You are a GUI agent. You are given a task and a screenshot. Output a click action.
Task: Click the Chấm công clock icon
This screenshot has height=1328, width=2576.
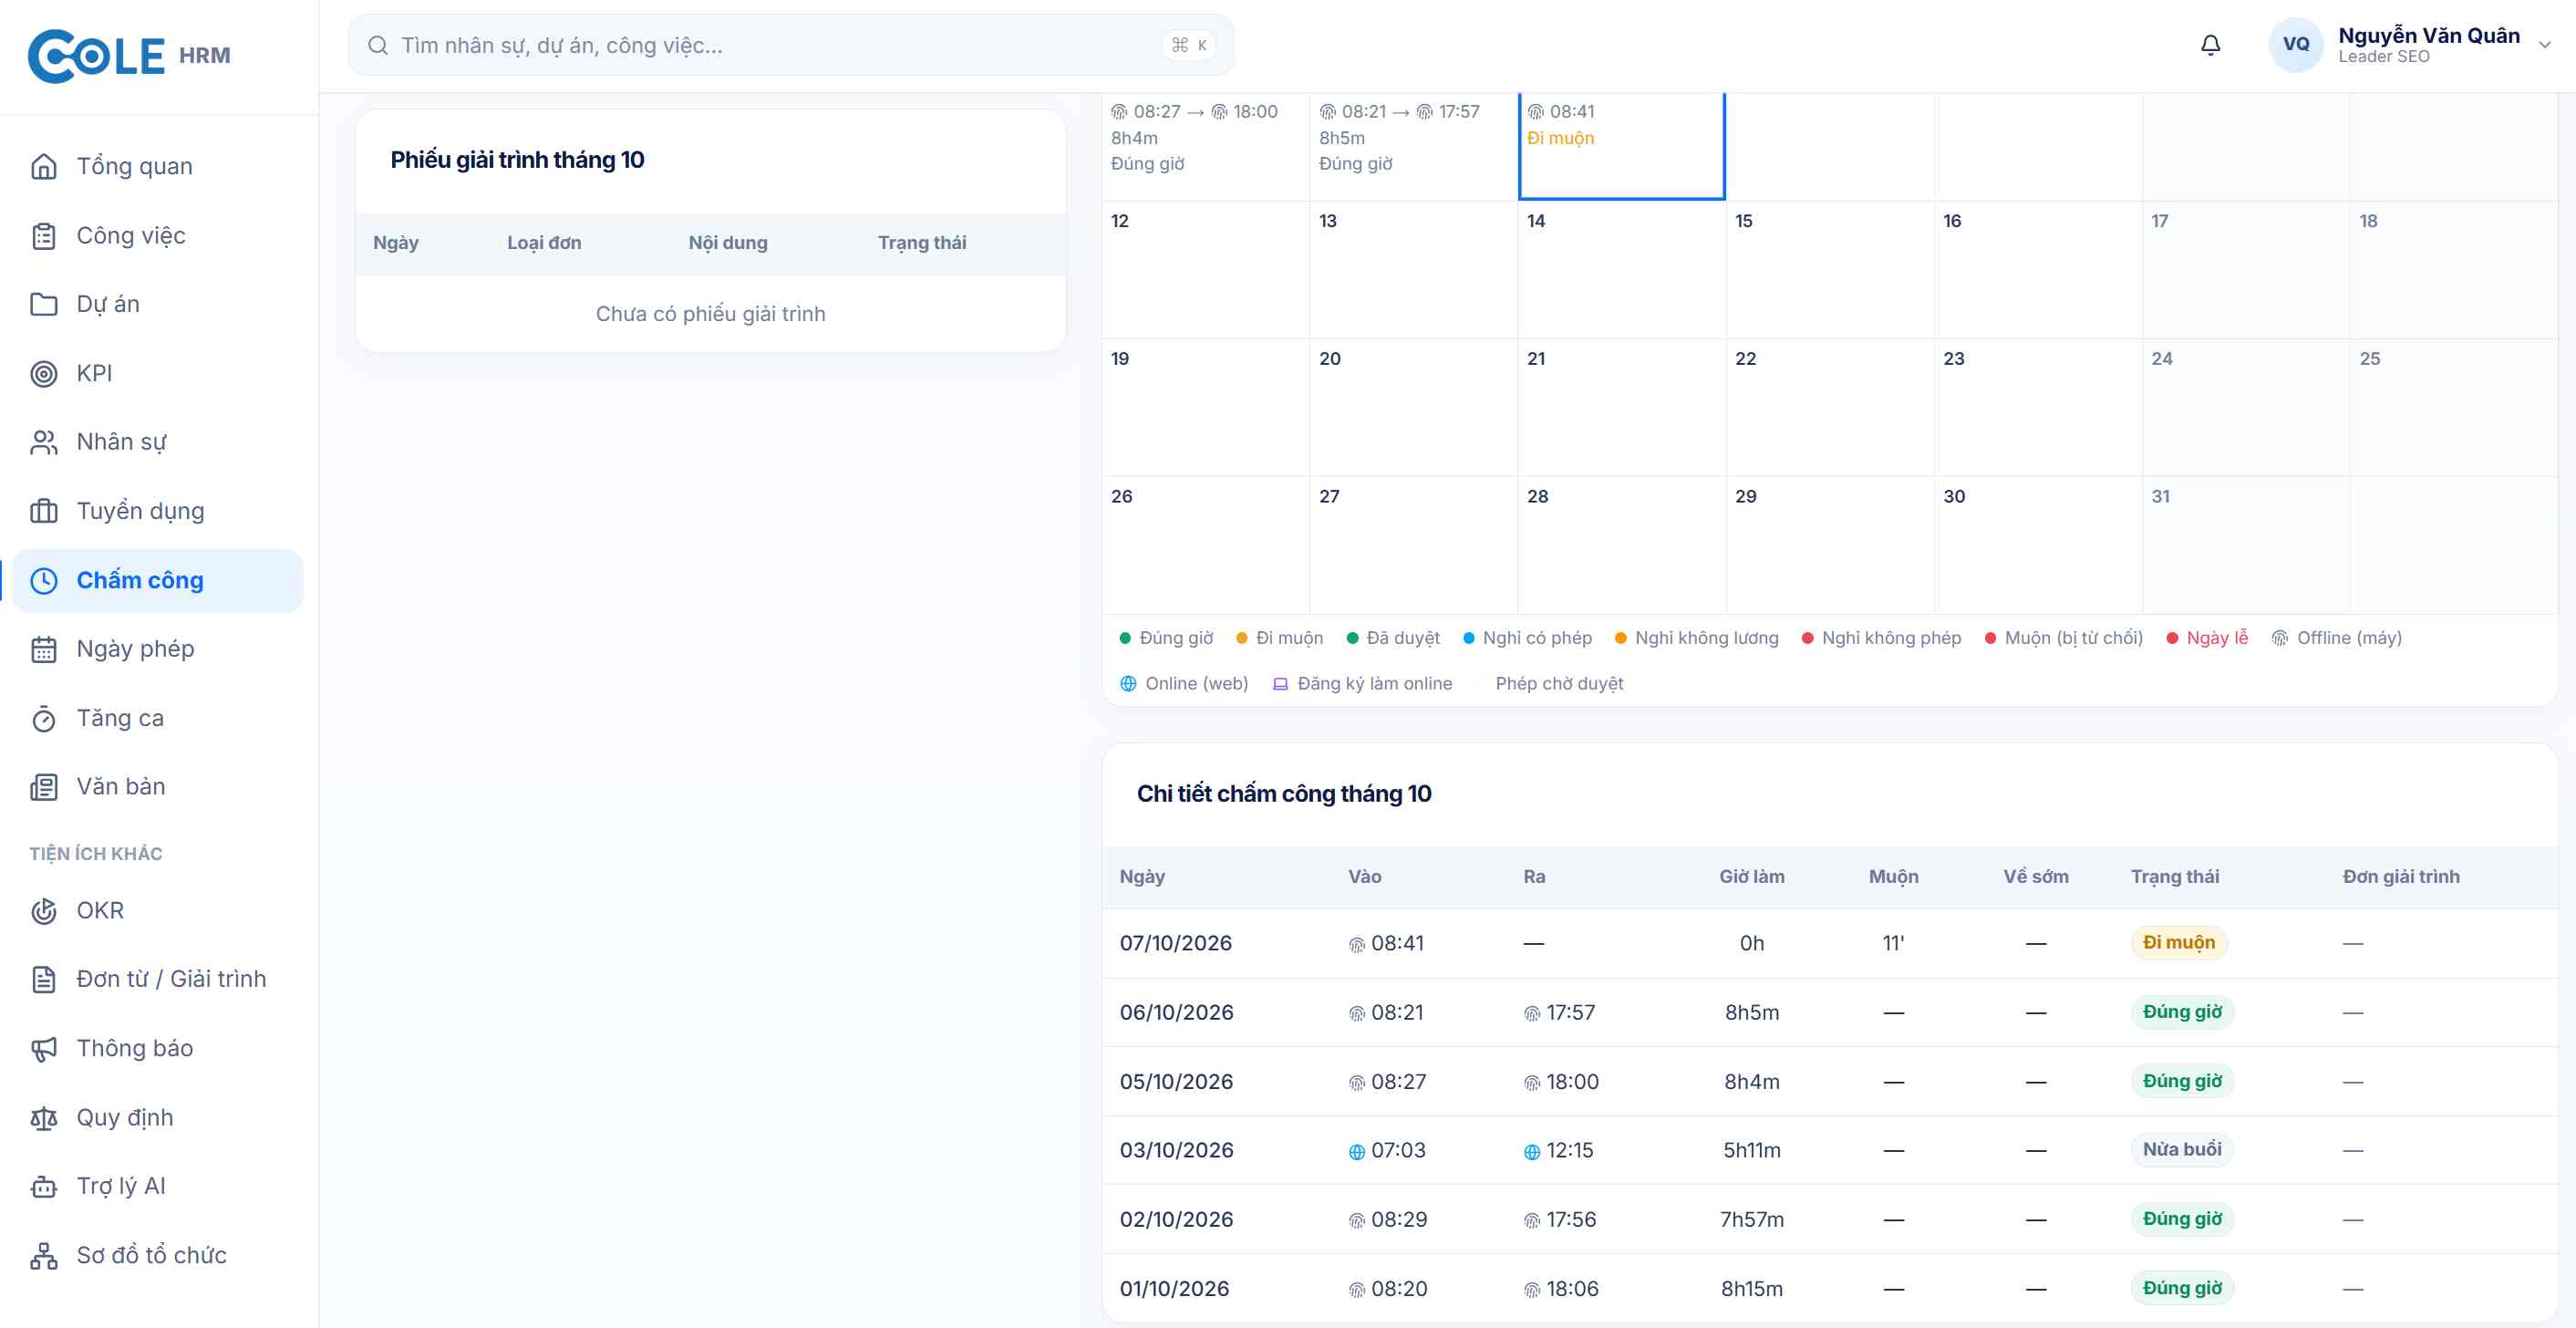pyautogui.click(x=44, y=580)
